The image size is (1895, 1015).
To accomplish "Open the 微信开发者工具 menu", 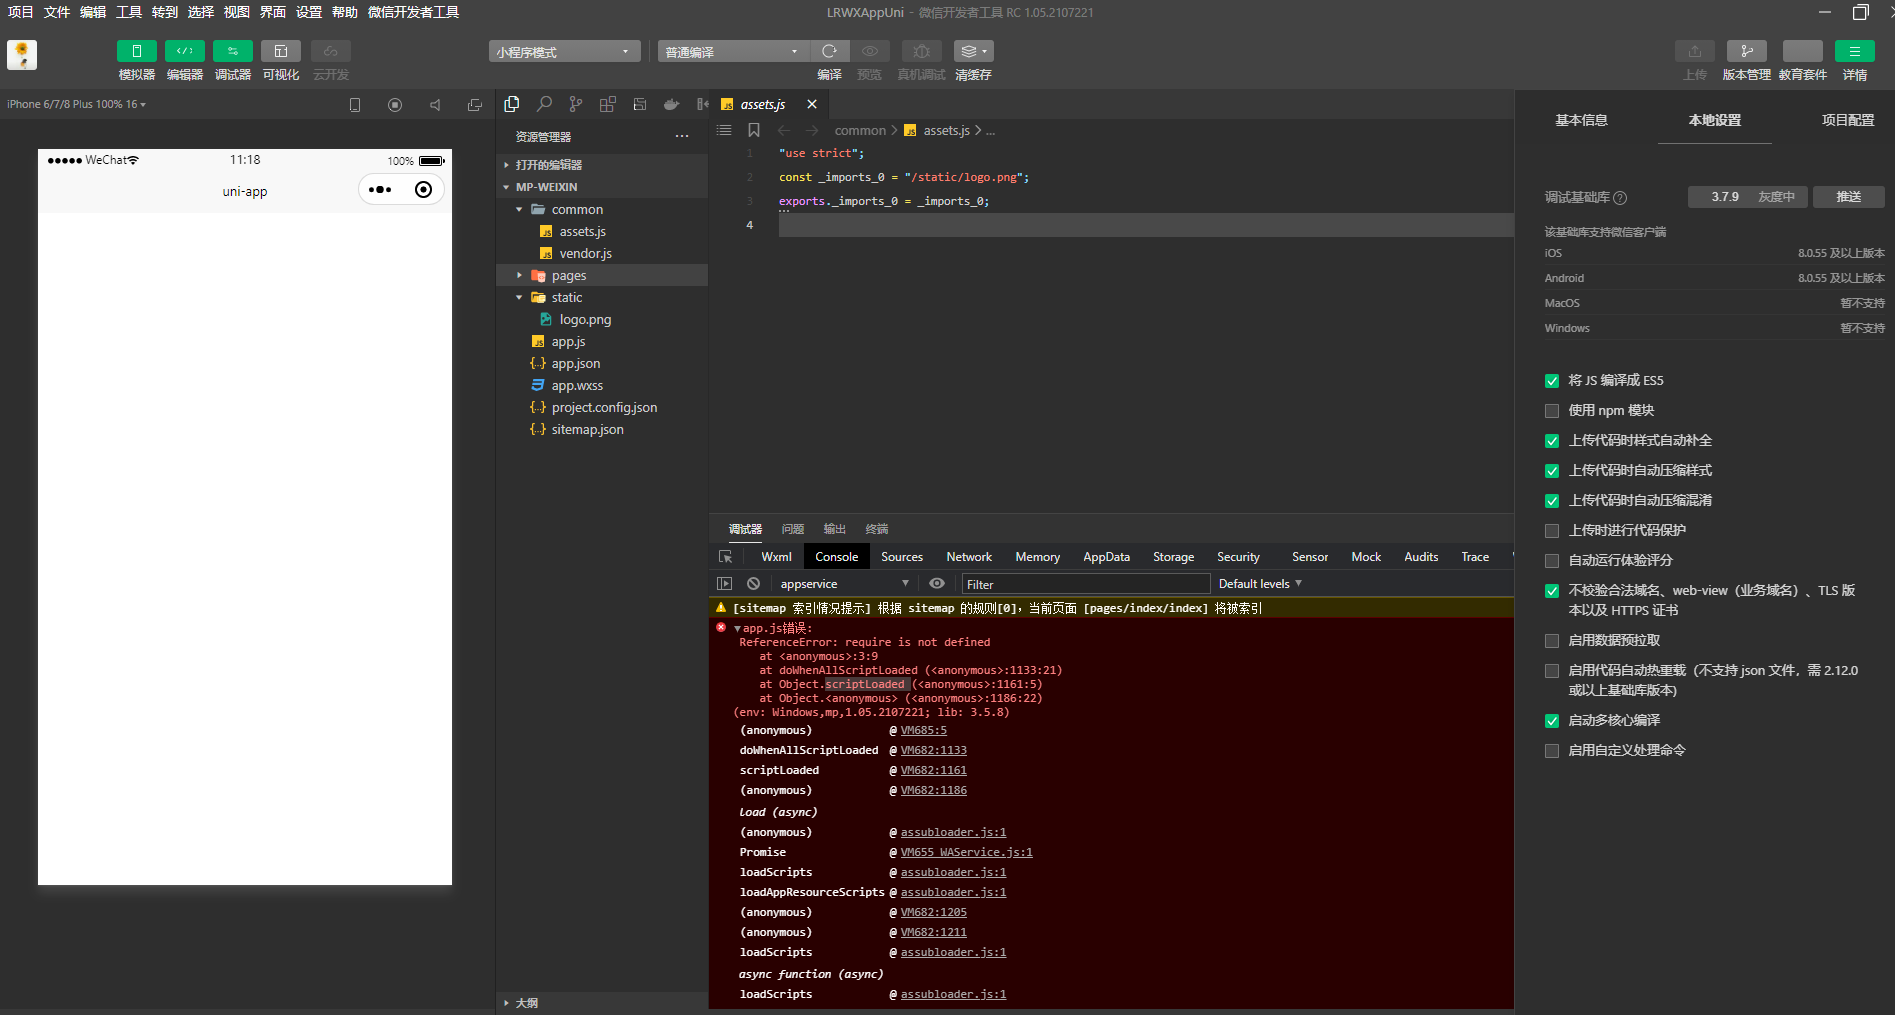I will [x=413, y=12].
